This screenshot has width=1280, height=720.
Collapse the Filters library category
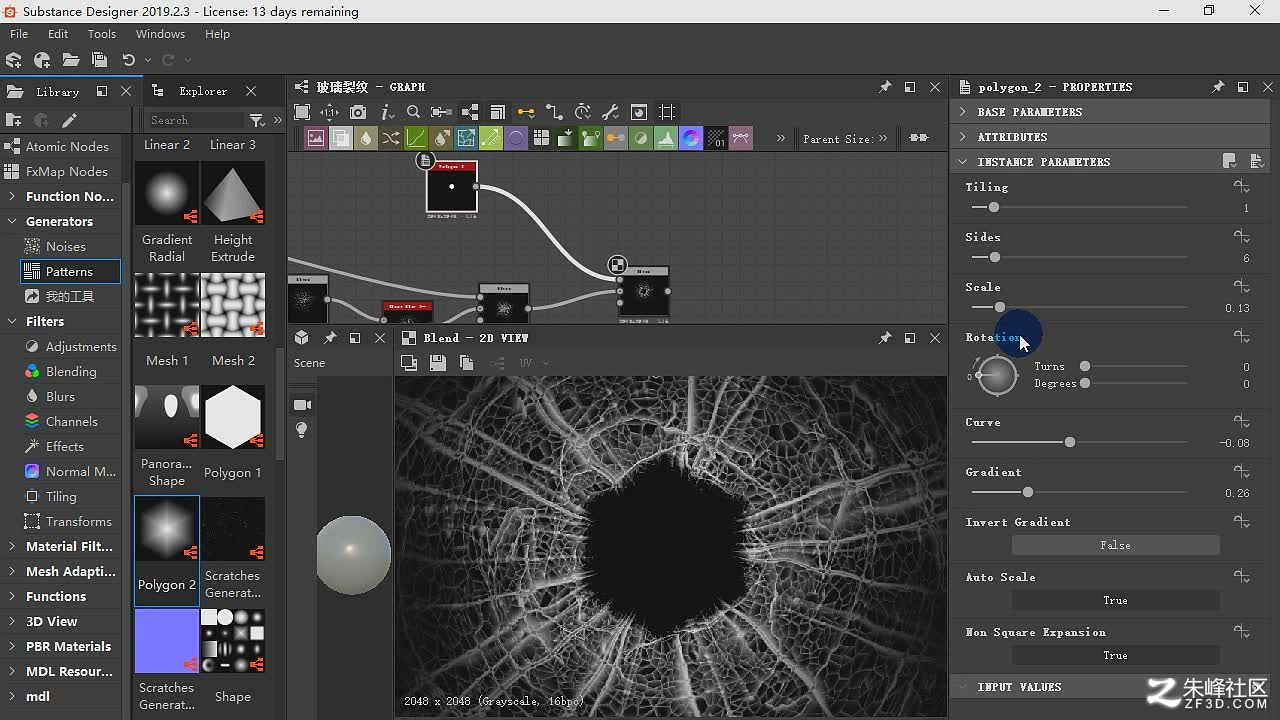click(x=12, y=321)
